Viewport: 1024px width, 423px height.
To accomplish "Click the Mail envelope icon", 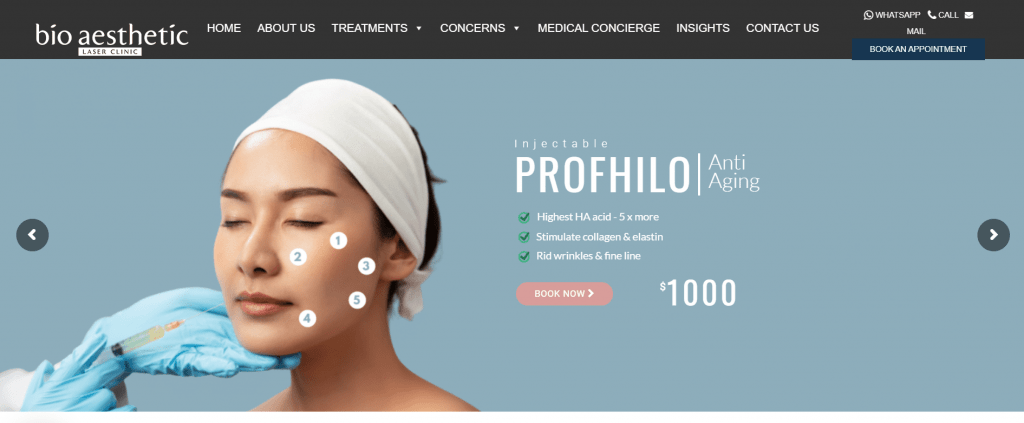I will 968,15.
